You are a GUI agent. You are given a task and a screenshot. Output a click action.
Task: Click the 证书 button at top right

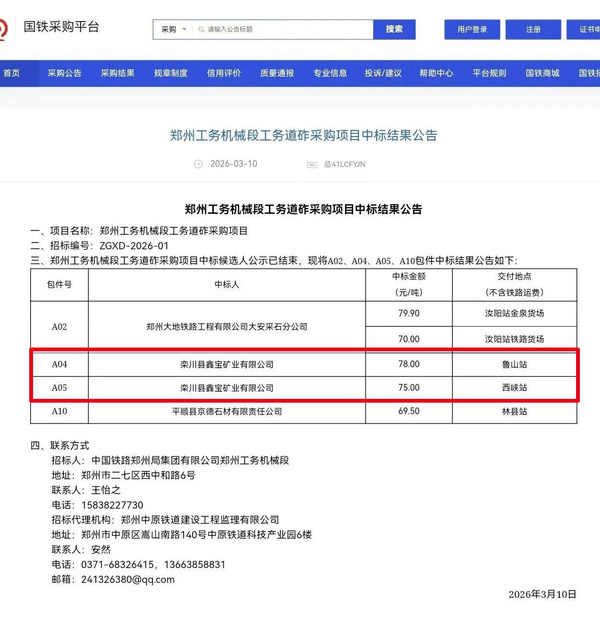pyautogui.click(x=585, y=30)
